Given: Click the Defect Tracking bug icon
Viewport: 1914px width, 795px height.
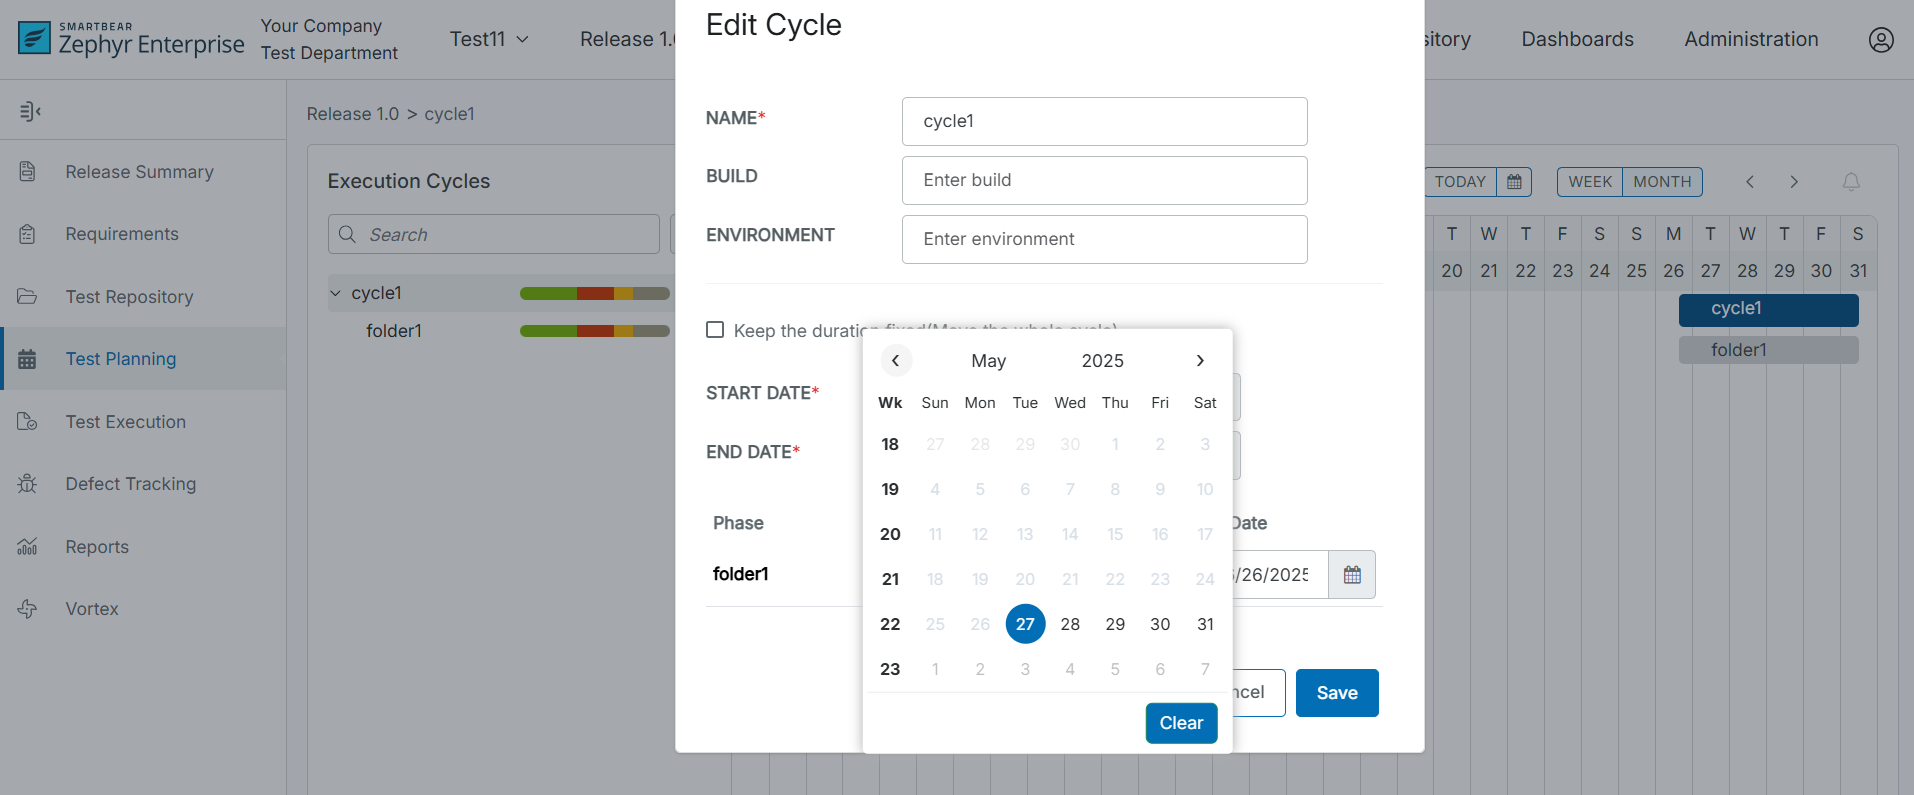Looking at the screenshot, I should [27, 484].
